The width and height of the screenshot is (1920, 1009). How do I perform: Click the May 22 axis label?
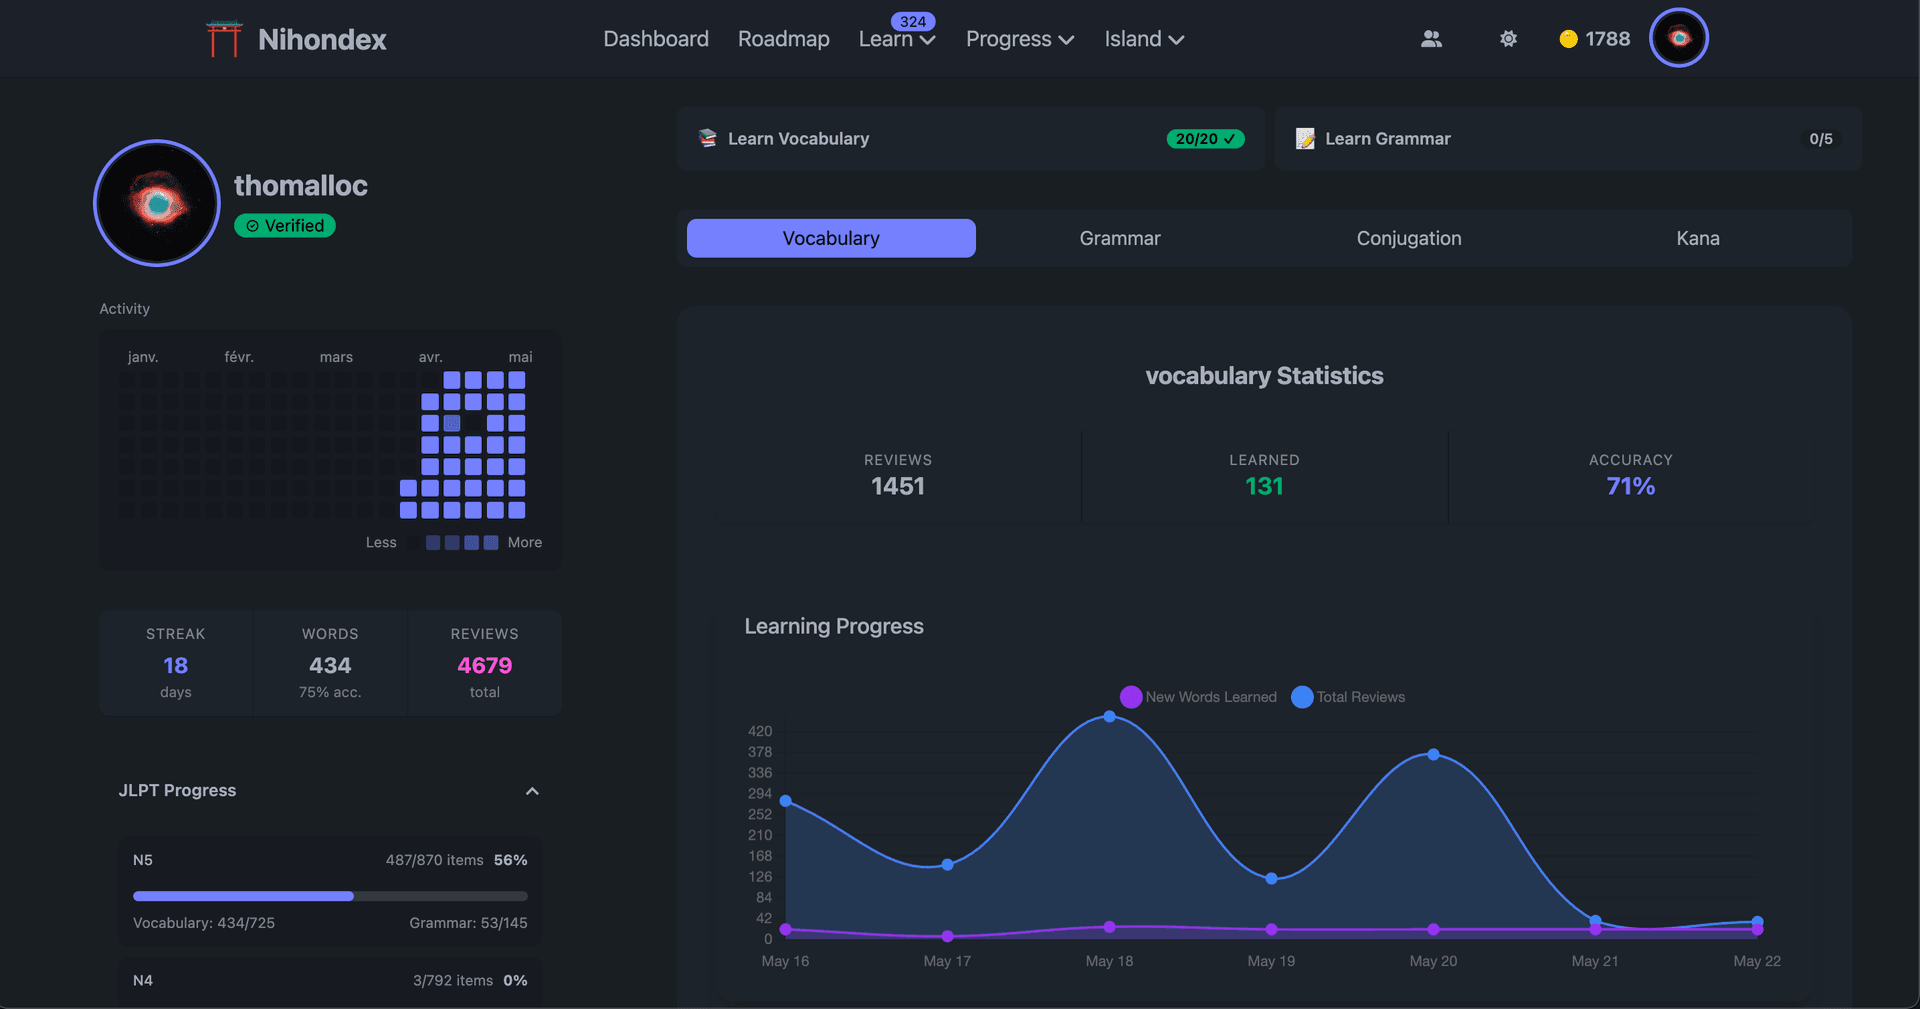click(1757, 961)
